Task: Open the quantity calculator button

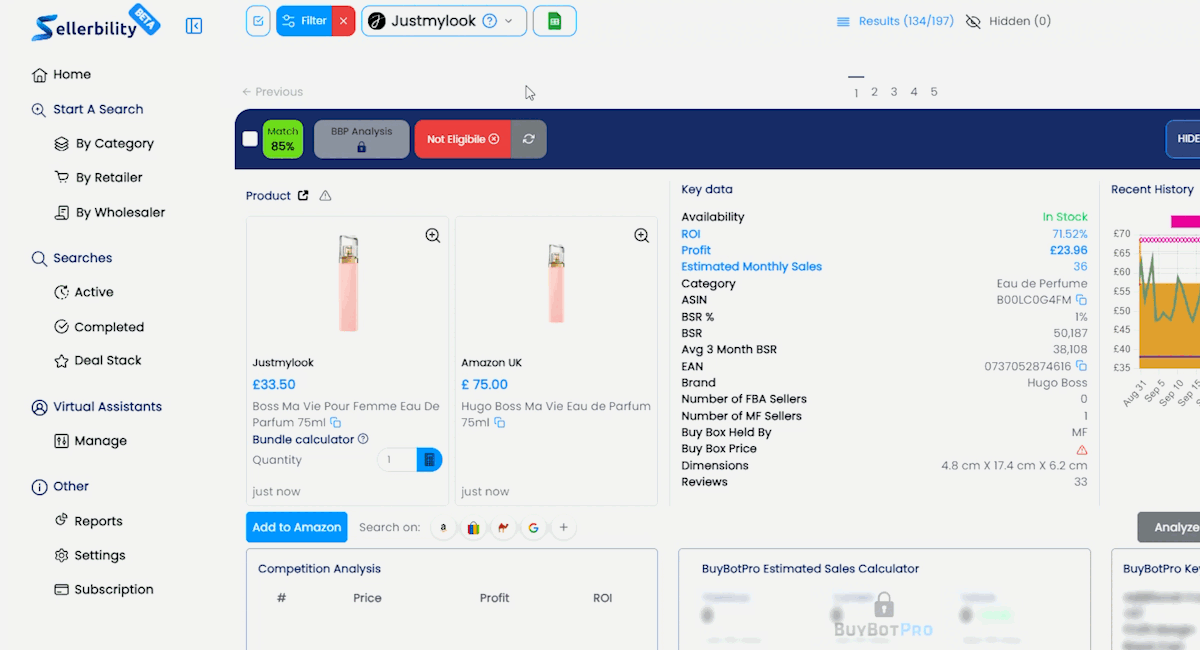Action: [x=429, y=460]
